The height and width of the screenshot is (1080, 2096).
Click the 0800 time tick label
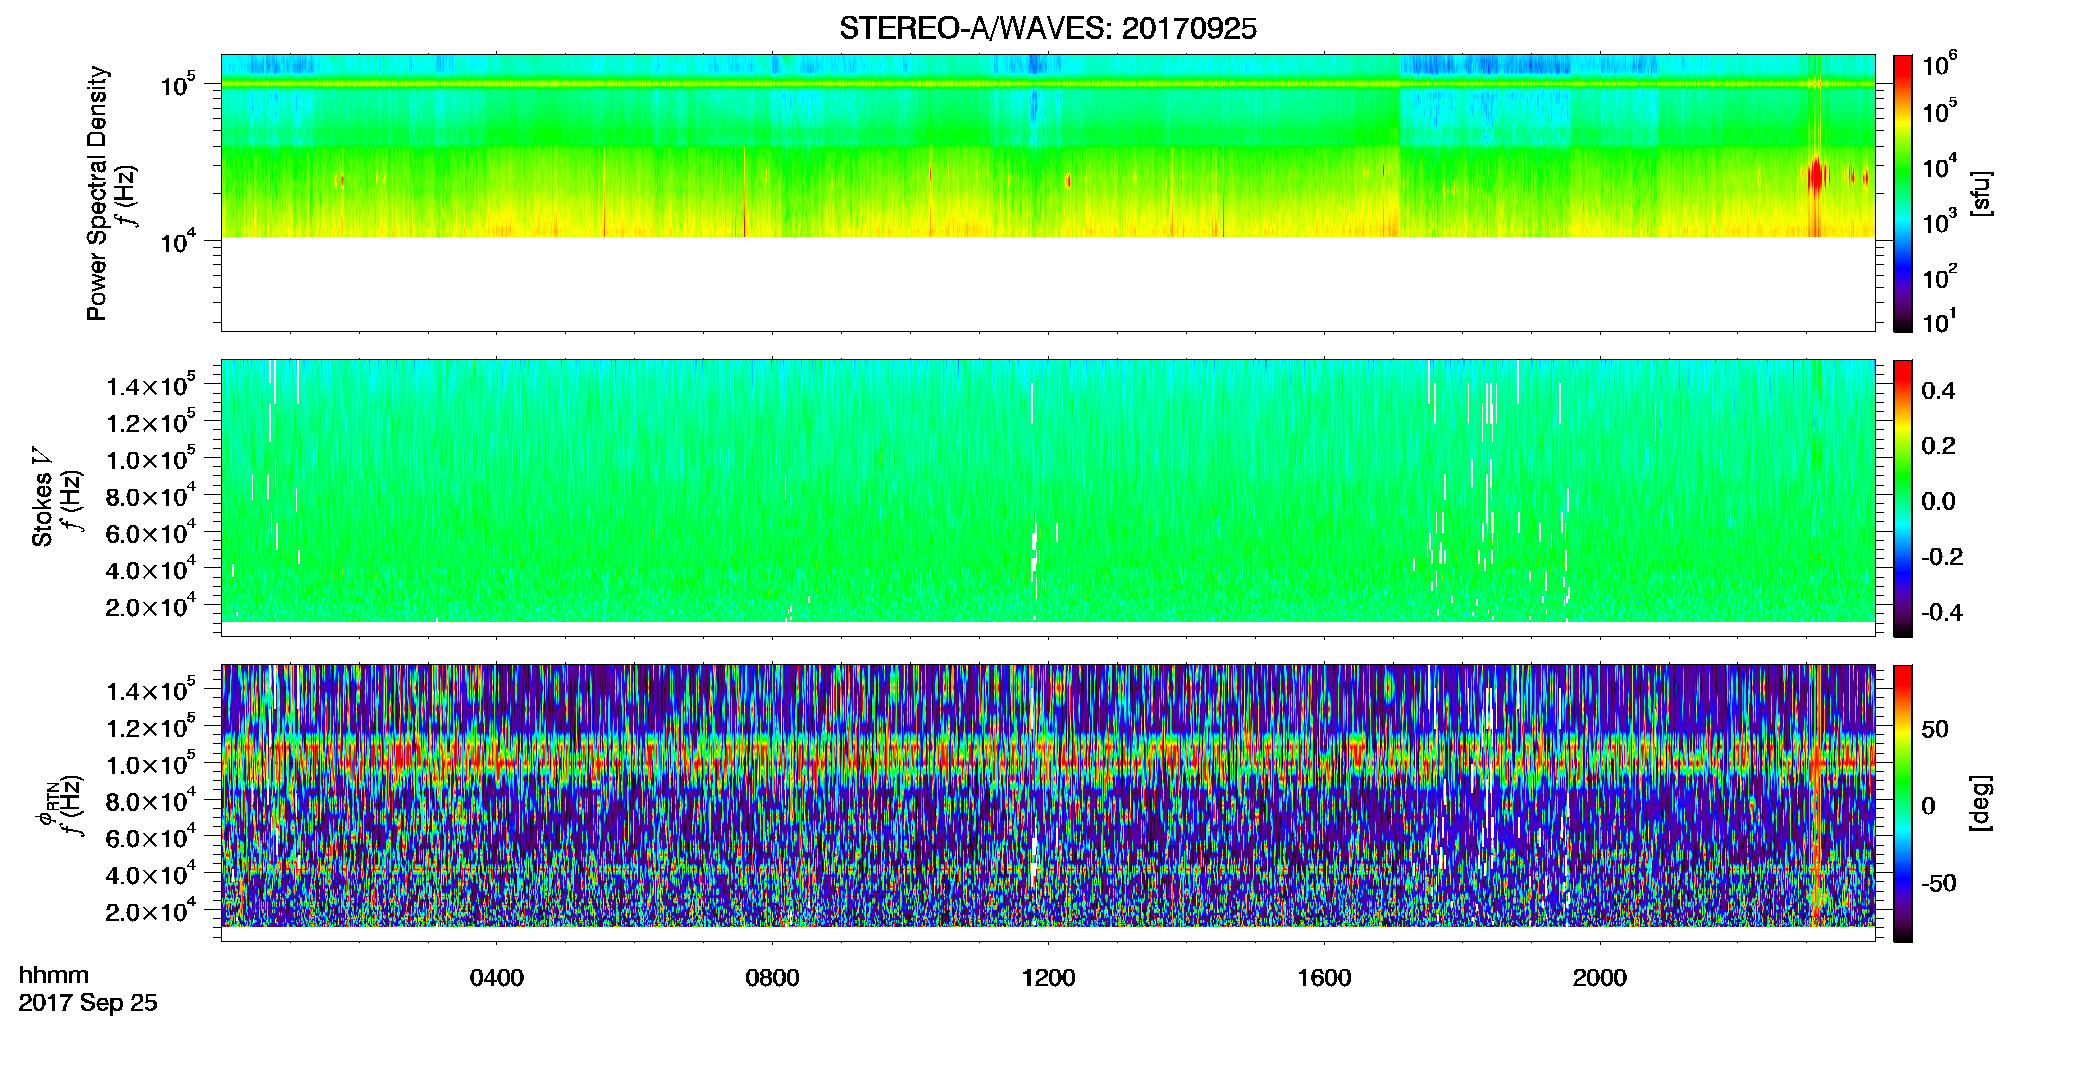point(773,978)
